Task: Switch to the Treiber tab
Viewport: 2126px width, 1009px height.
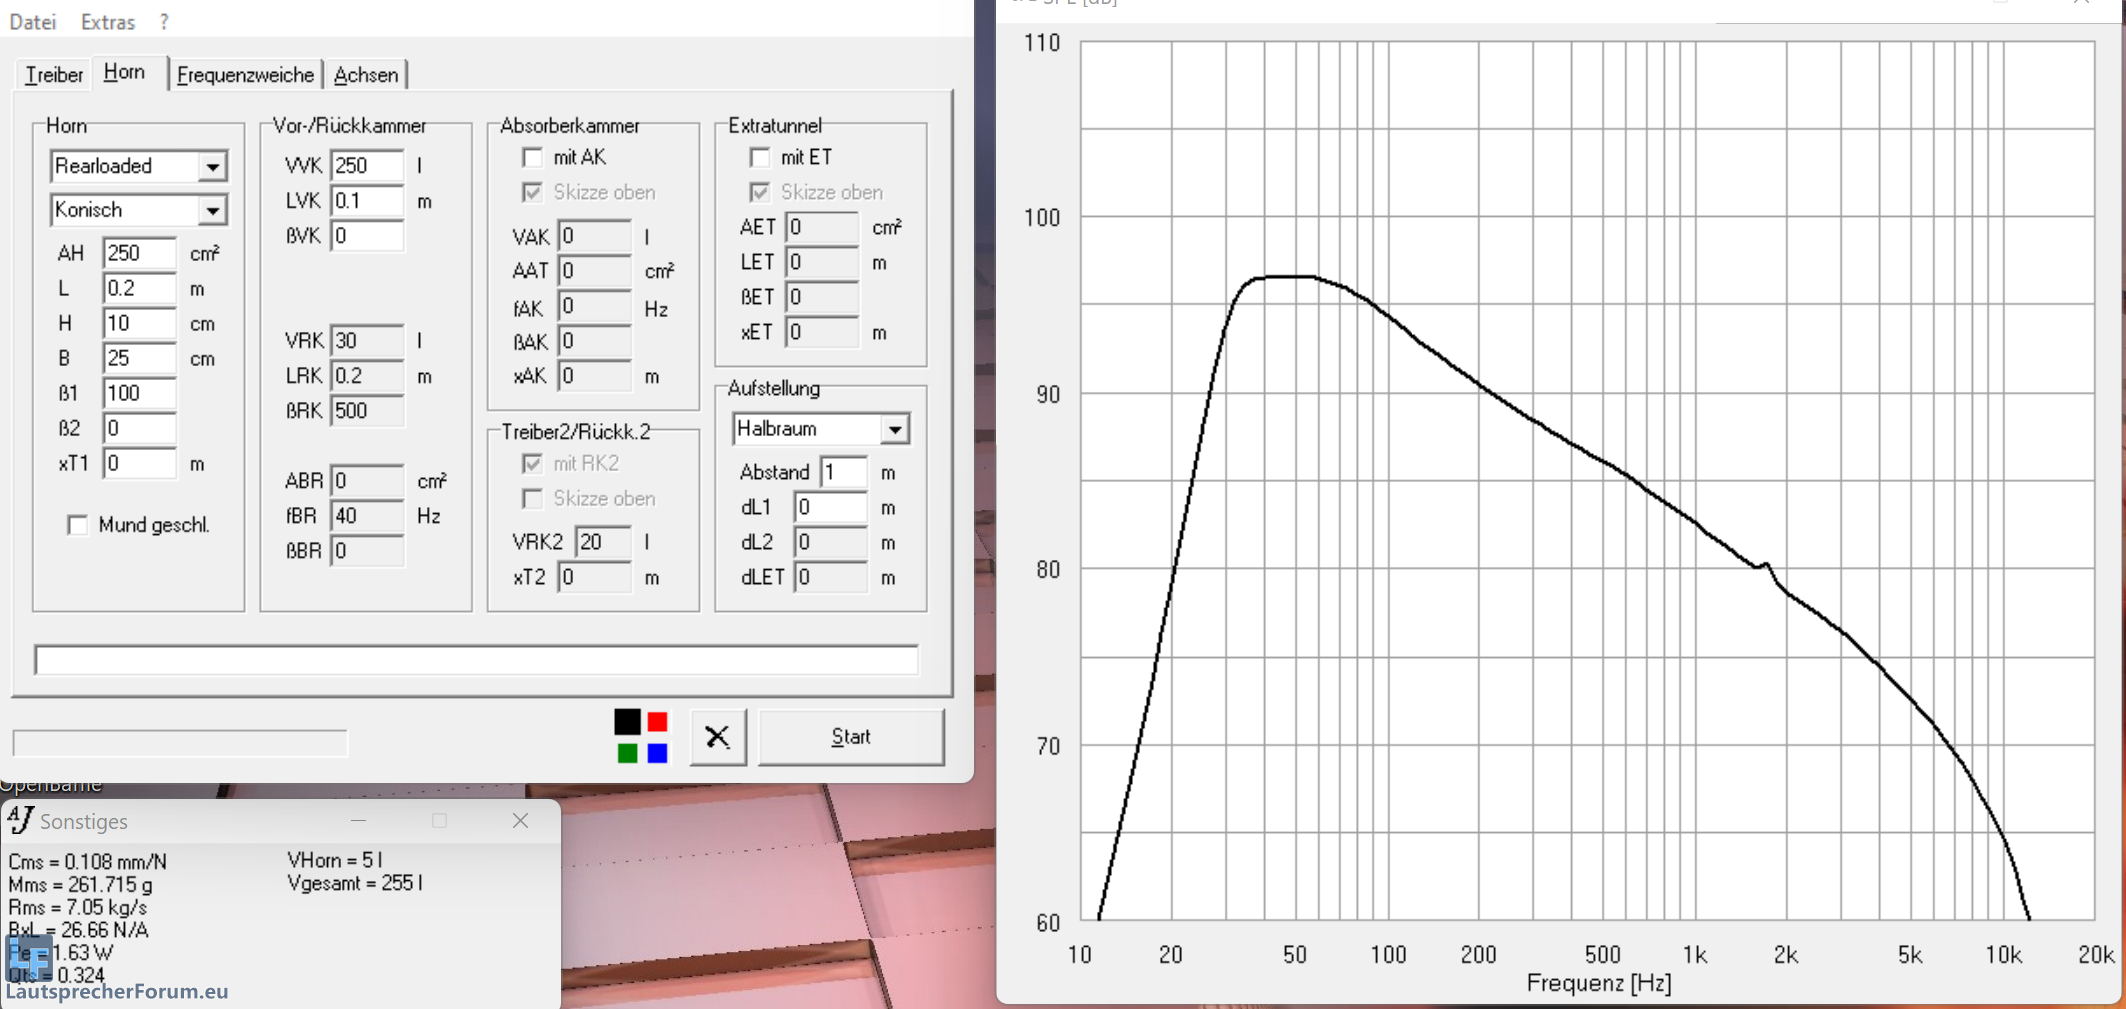Action: tap(54, 75)
